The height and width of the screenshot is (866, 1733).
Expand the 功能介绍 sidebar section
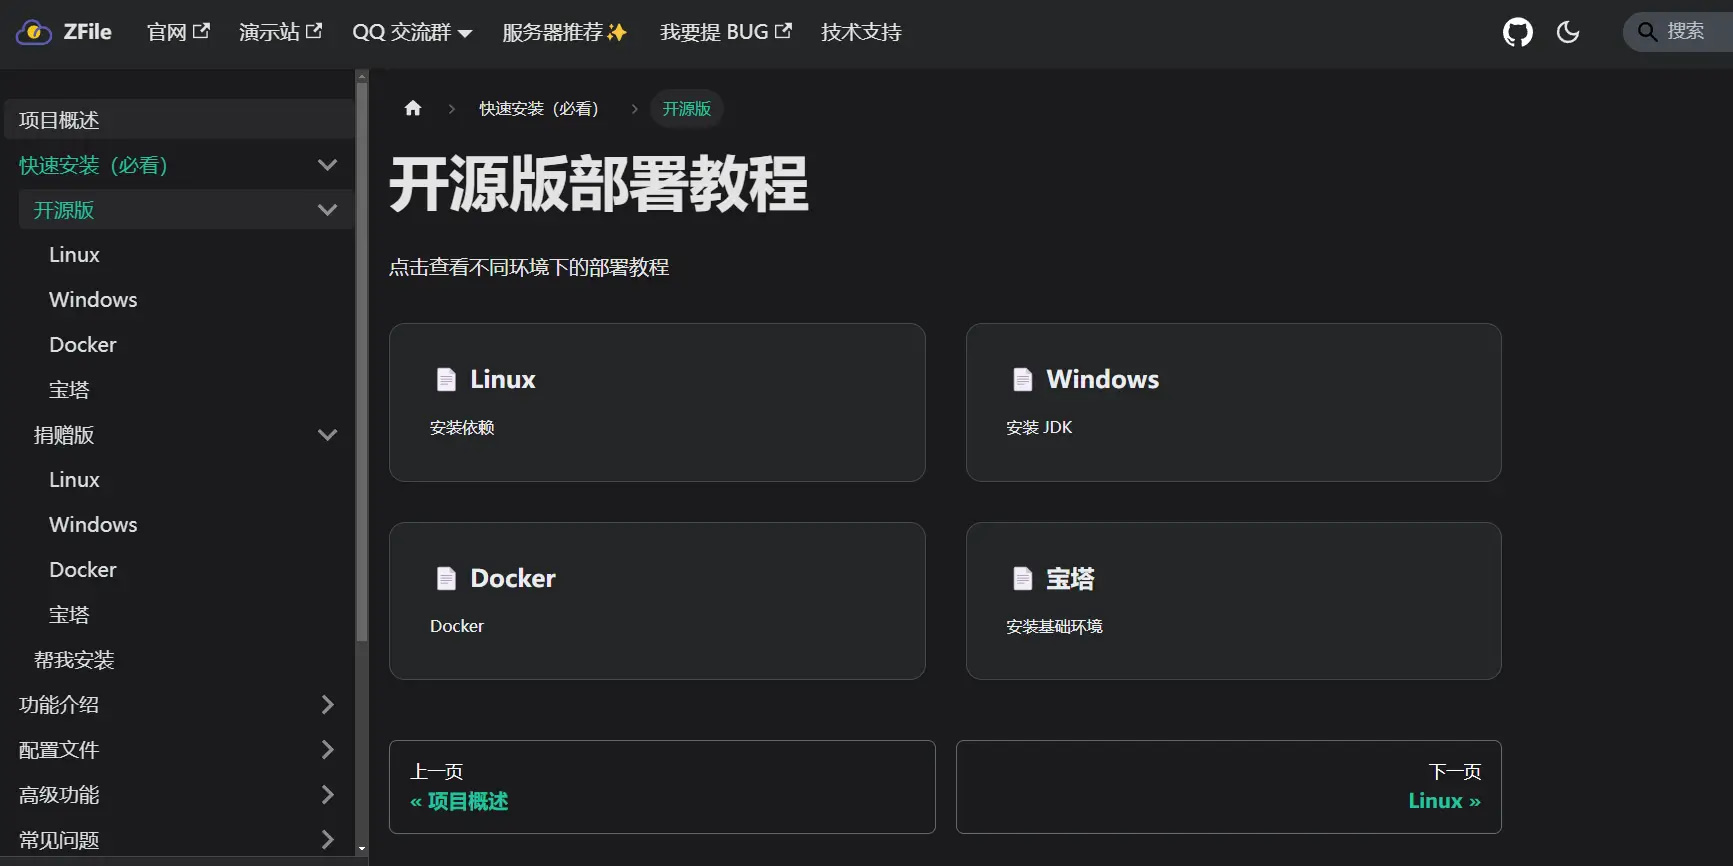coord(327,705)
